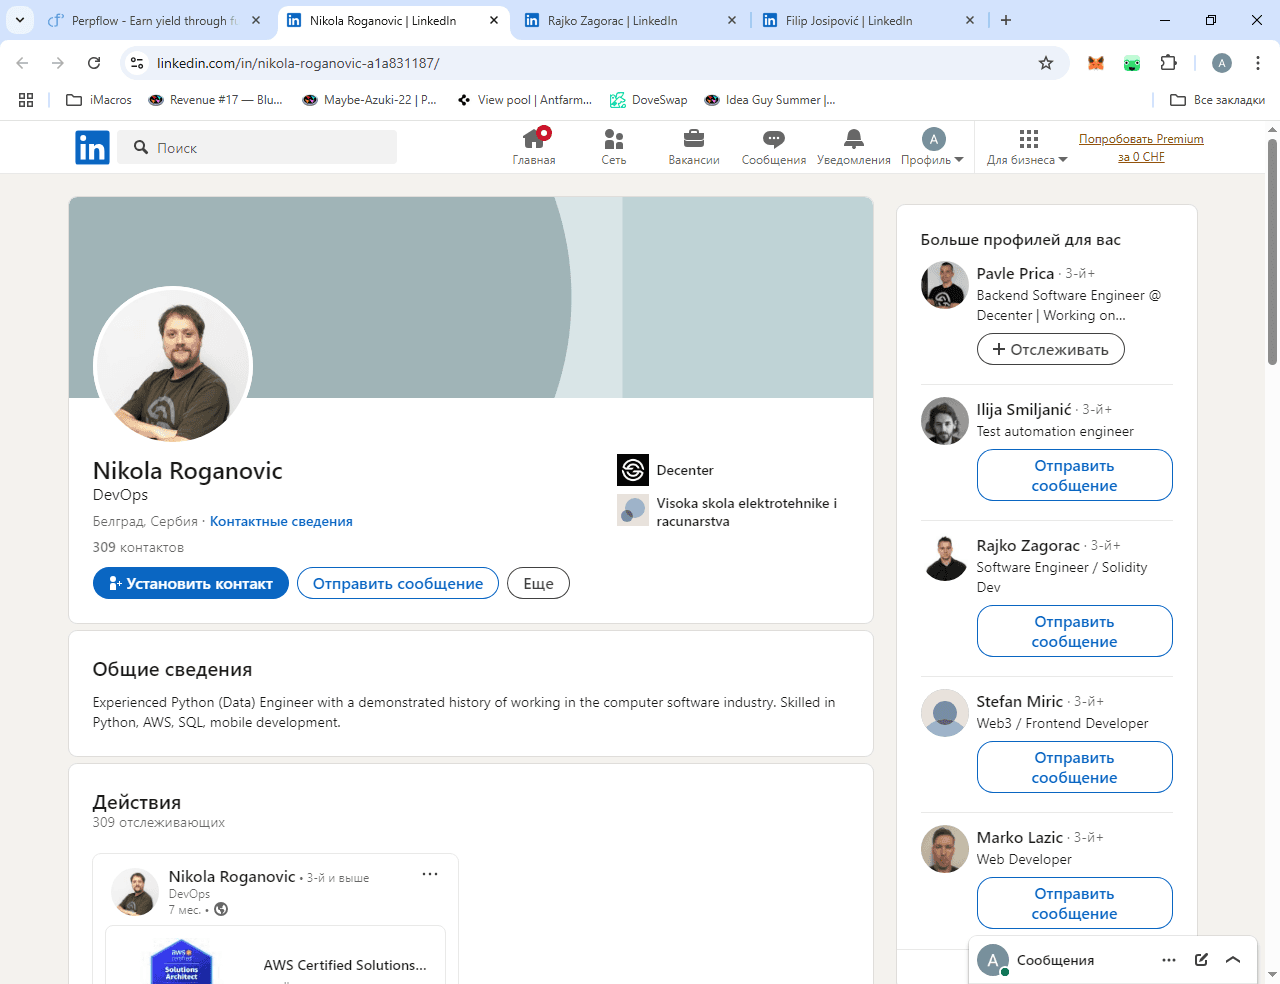Open the Visoka skola elektrotehnike link
Image resolution: width=1280 pixels, height=984 pixels.
(730, 511)
